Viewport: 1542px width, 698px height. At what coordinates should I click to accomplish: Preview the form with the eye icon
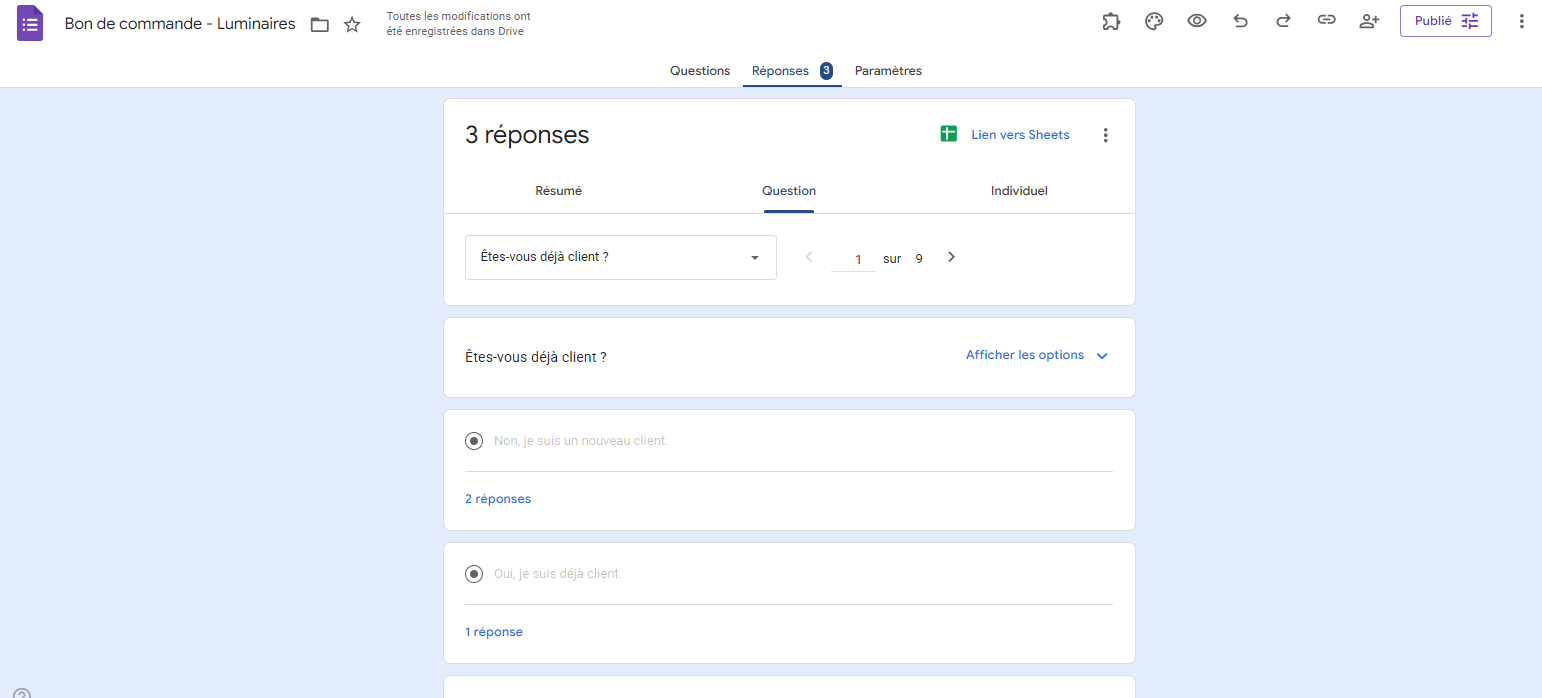(x=1197, y=20)
